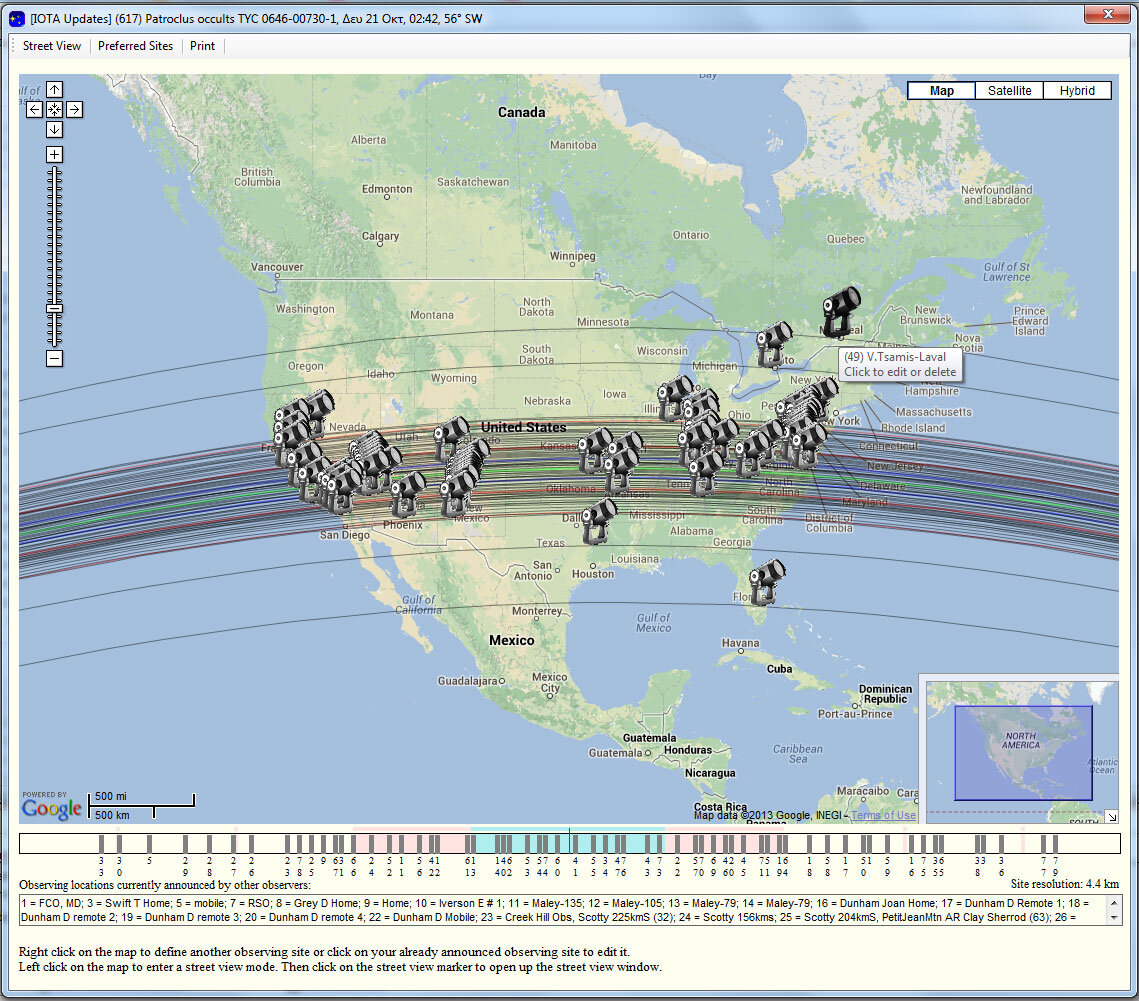The image size is (1139, 1001).
Task: Zoom out with the minus button
Action: click(54, 358)
